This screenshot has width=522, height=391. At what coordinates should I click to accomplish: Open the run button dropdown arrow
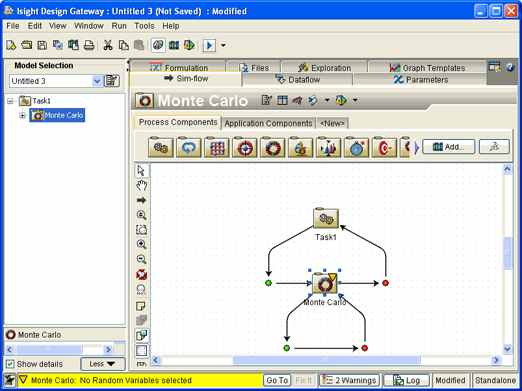pos(223,45)
